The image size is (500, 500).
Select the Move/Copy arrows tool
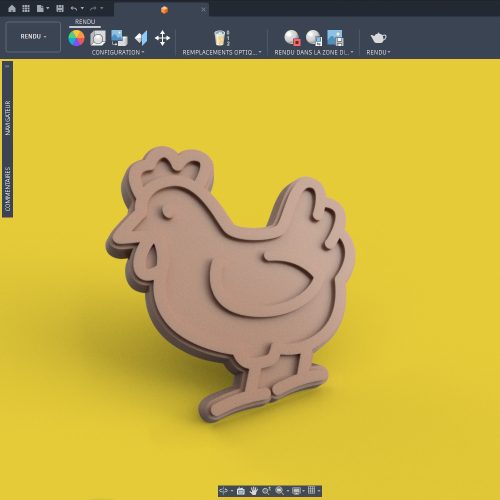click(x=162, y=38)
